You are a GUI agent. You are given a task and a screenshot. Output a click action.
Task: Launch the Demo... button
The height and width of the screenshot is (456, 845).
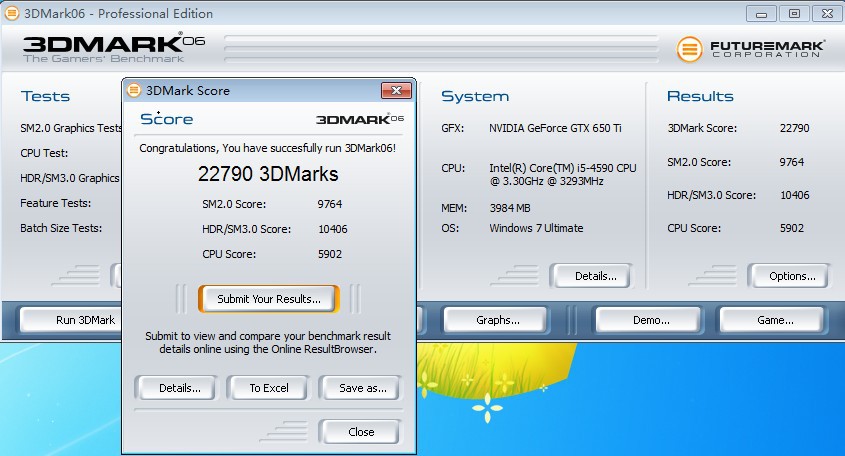[650, 320]
